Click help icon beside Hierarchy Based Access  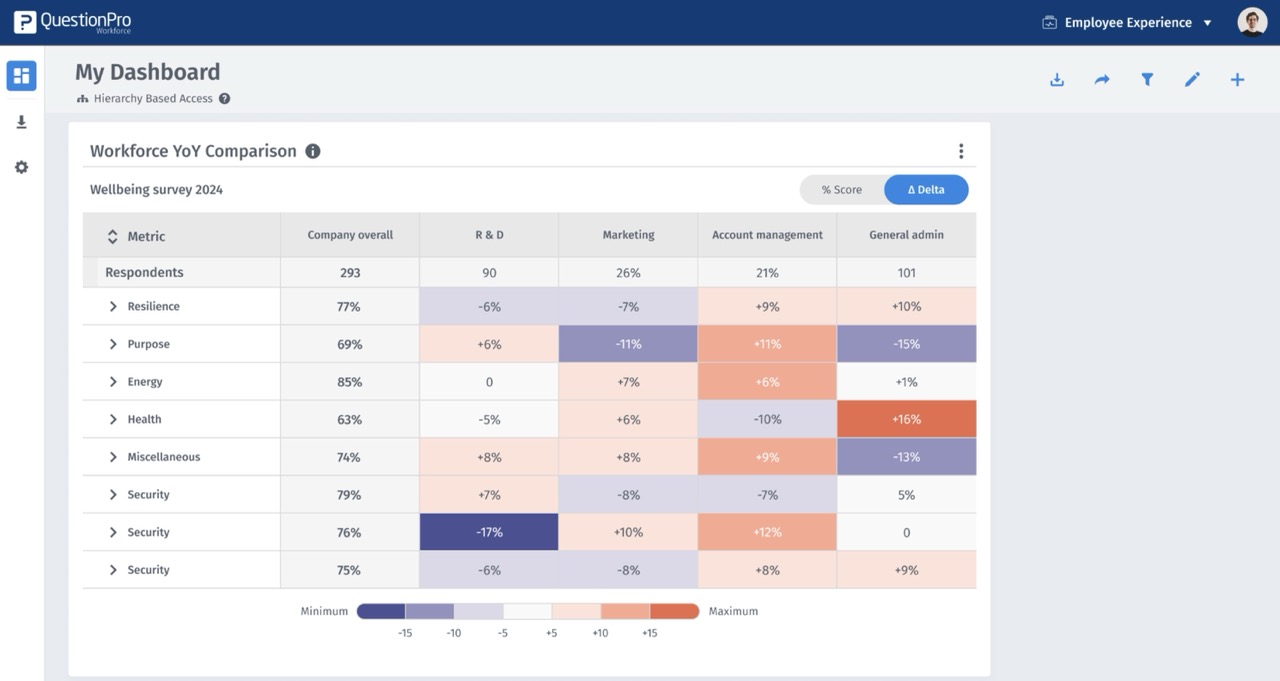click(224, 99)
